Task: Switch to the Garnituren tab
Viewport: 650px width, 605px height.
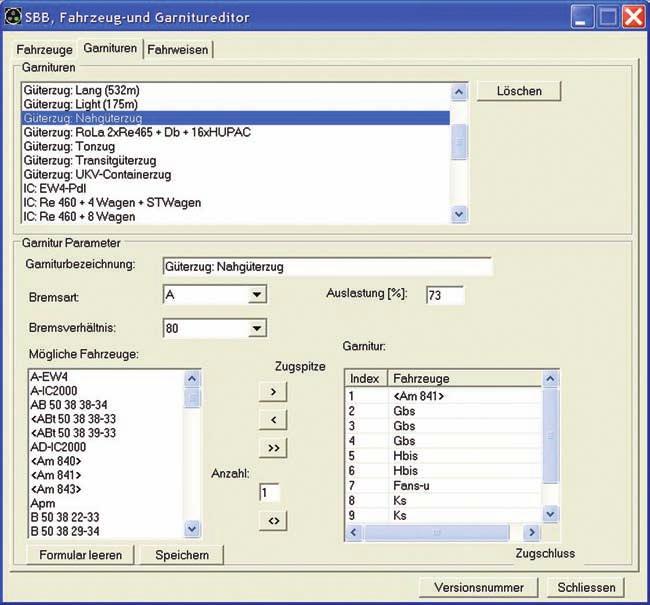Action: [110, 48]
